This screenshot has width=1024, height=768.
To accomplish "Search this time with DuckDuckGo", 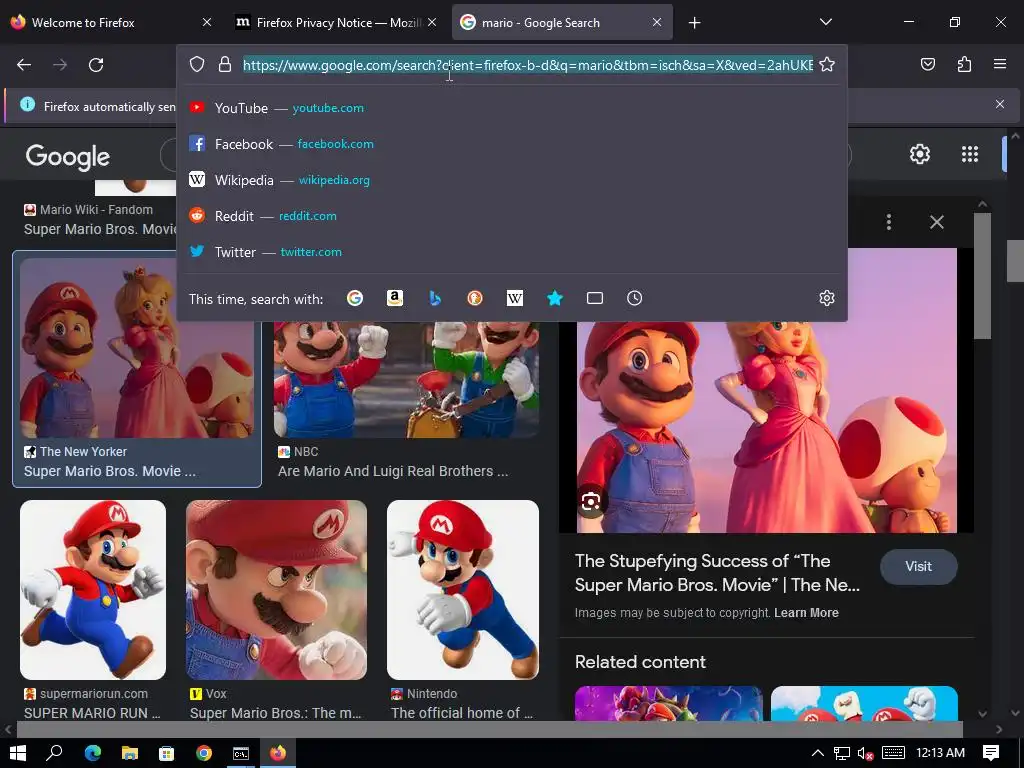I will click(x=475, y=298).
